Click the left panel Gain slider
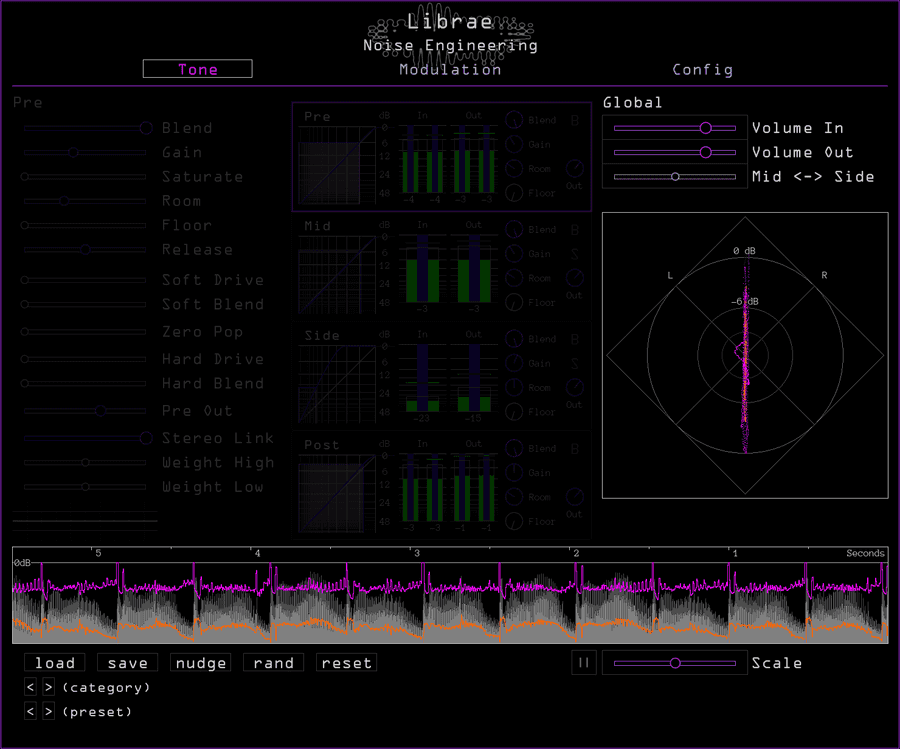900x749 pixels. (85, 152)
